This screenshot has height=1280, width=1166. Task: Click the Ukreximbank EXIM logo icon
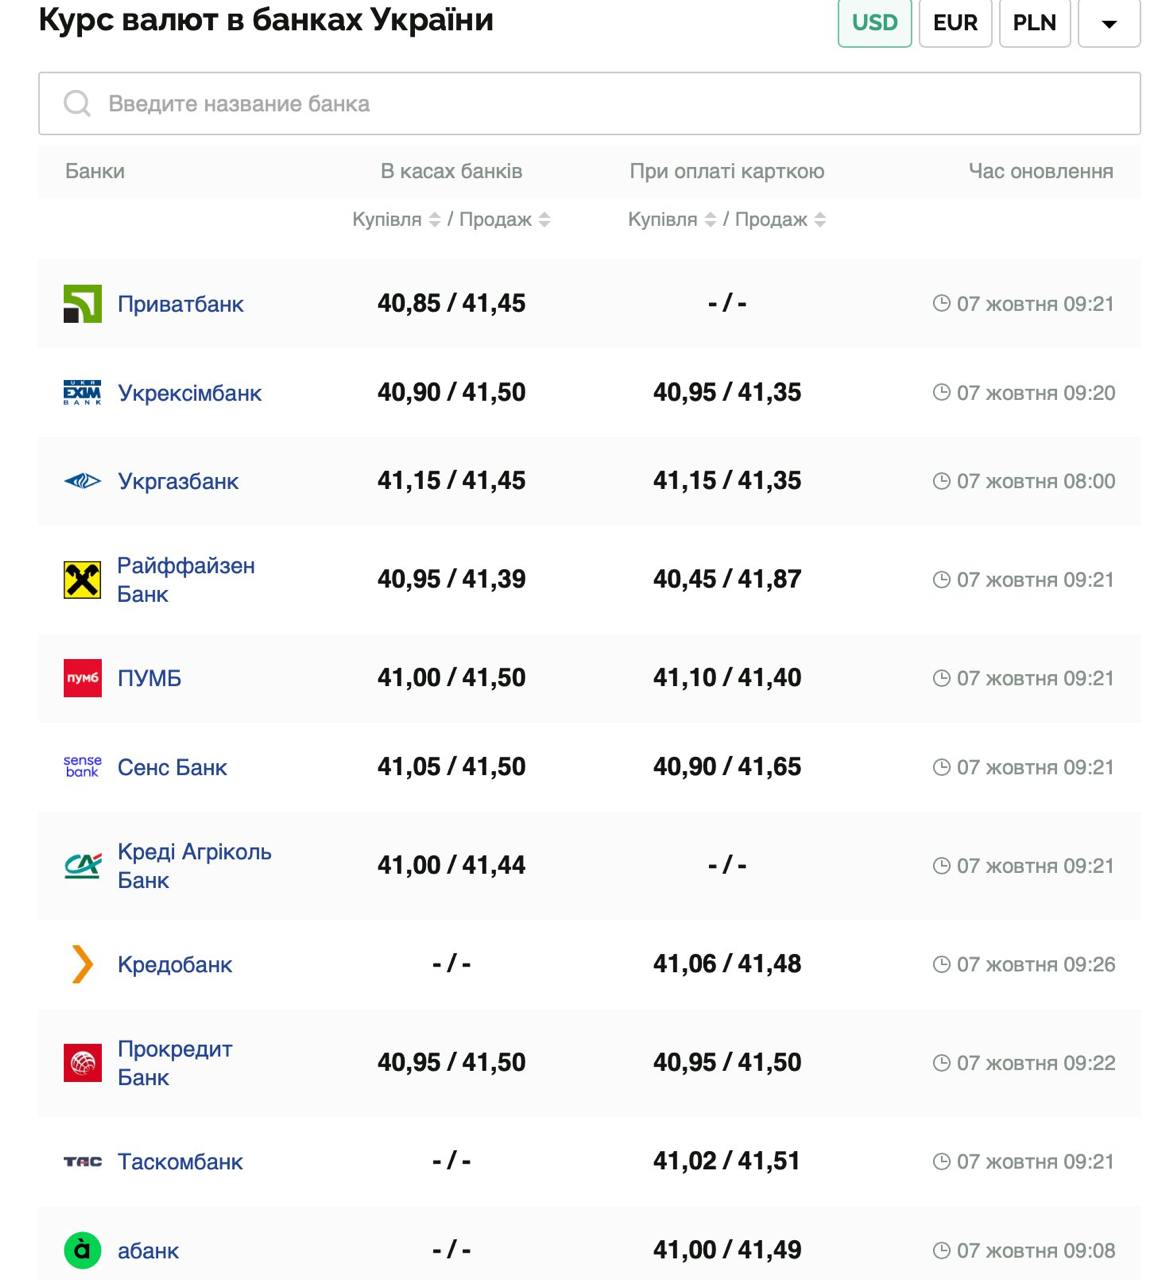82,393
